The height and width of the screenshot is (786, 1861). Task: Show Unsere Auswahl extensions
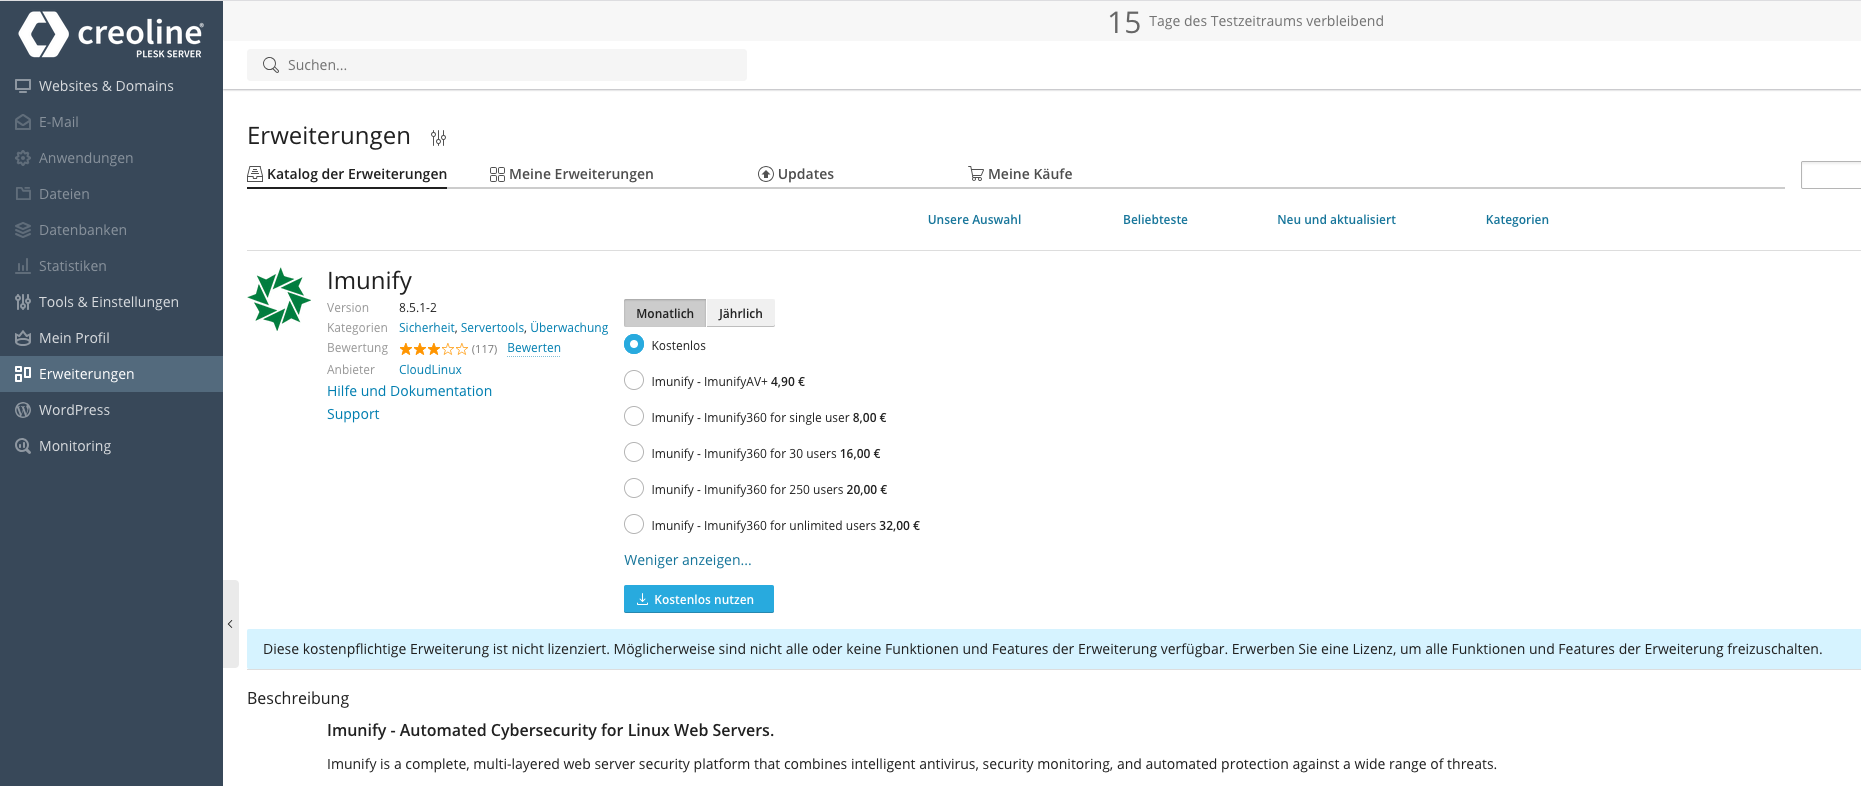(x=974, y=220)
